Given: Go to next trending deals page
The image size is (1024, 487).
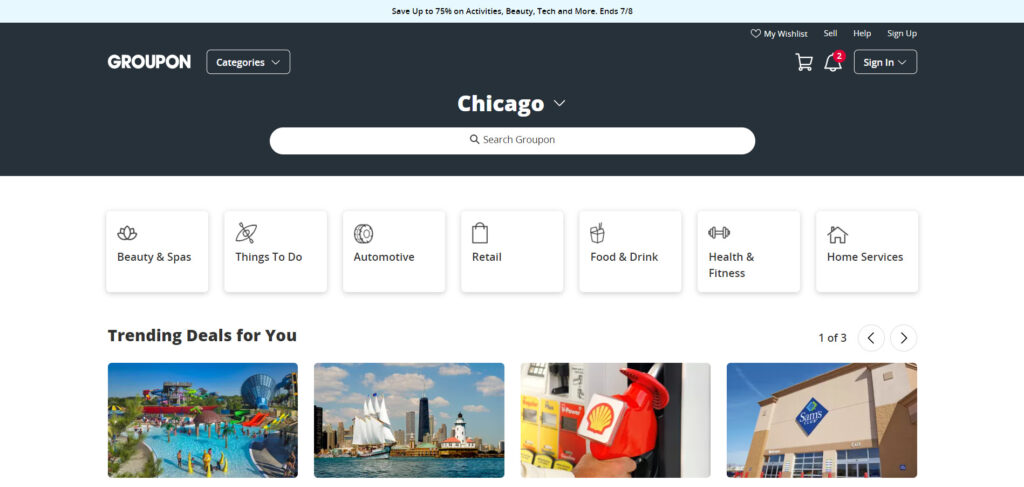Looking at the screenshot, I should click(x=903, y=338).
